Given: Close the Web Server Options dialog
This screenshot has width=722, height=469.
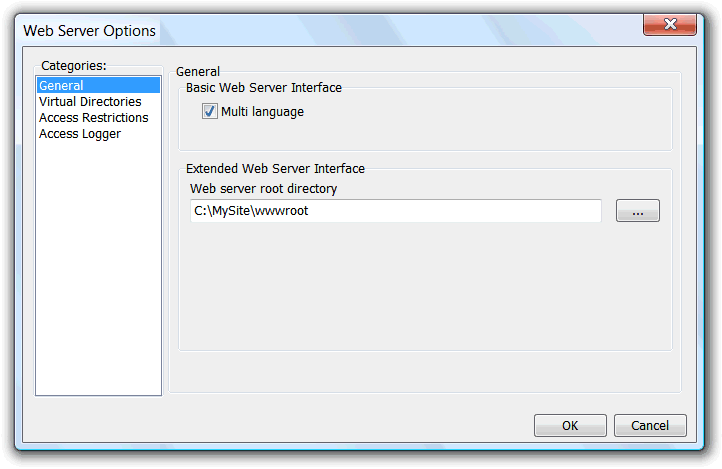Looking at the screenshot, I should pyautogui.click(x=670, y=24).
